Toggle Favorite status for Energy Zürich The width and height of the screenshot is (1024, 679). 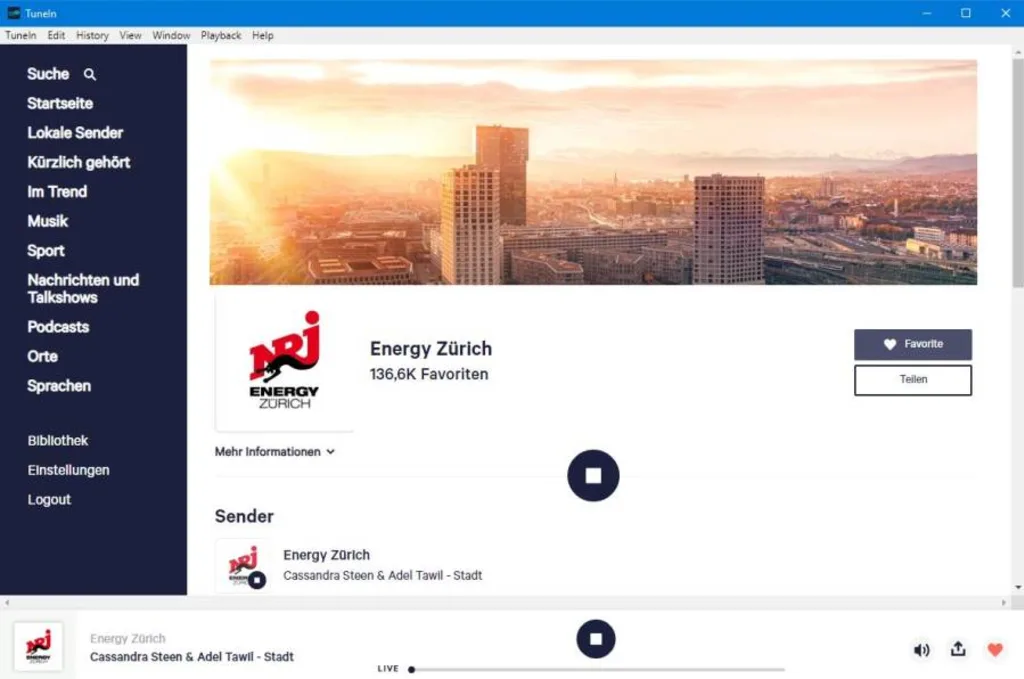pyautogui.click(x=912, y=344)
